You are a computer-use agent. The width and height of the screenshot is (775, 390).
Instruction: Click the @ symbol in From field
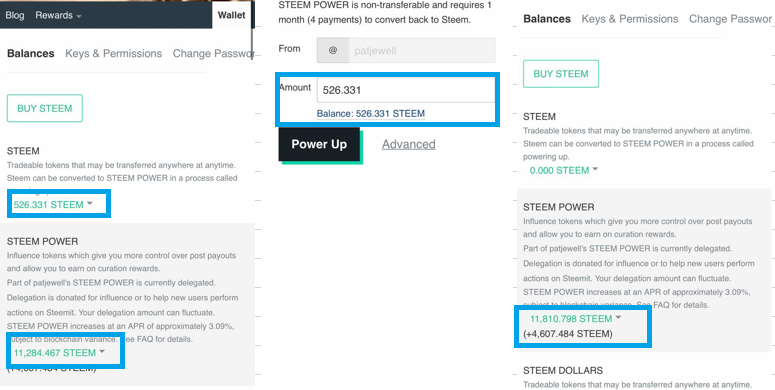point(333,50)
